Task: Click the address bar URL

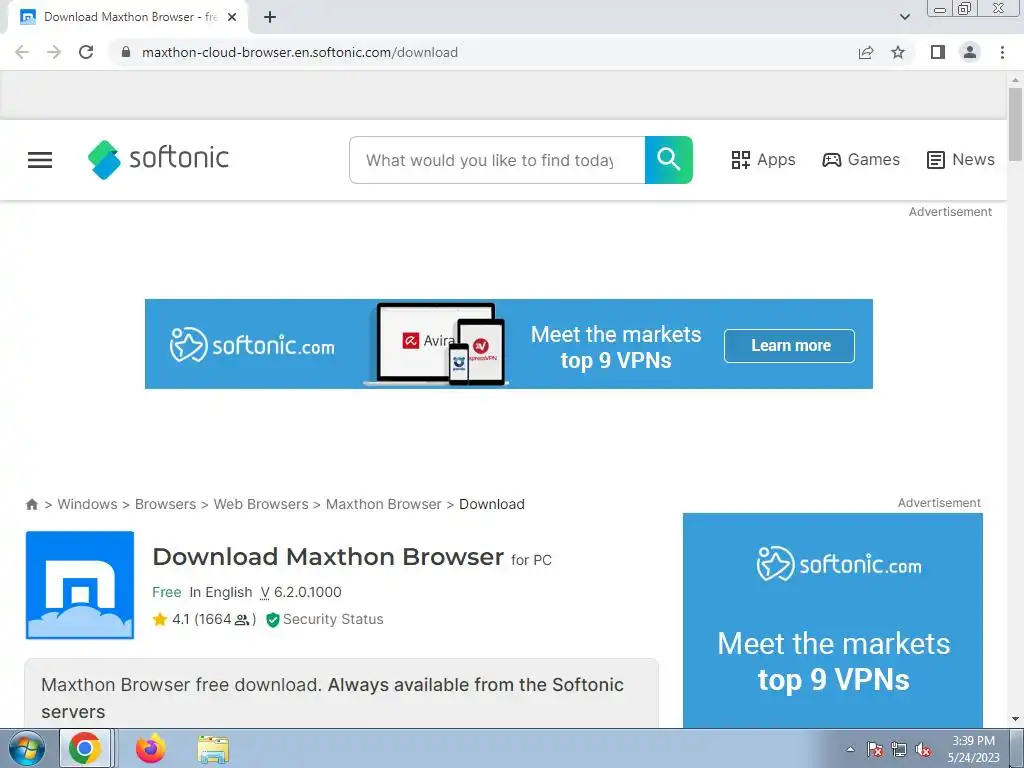Action: pyautogui.click(x=300, y=52)
